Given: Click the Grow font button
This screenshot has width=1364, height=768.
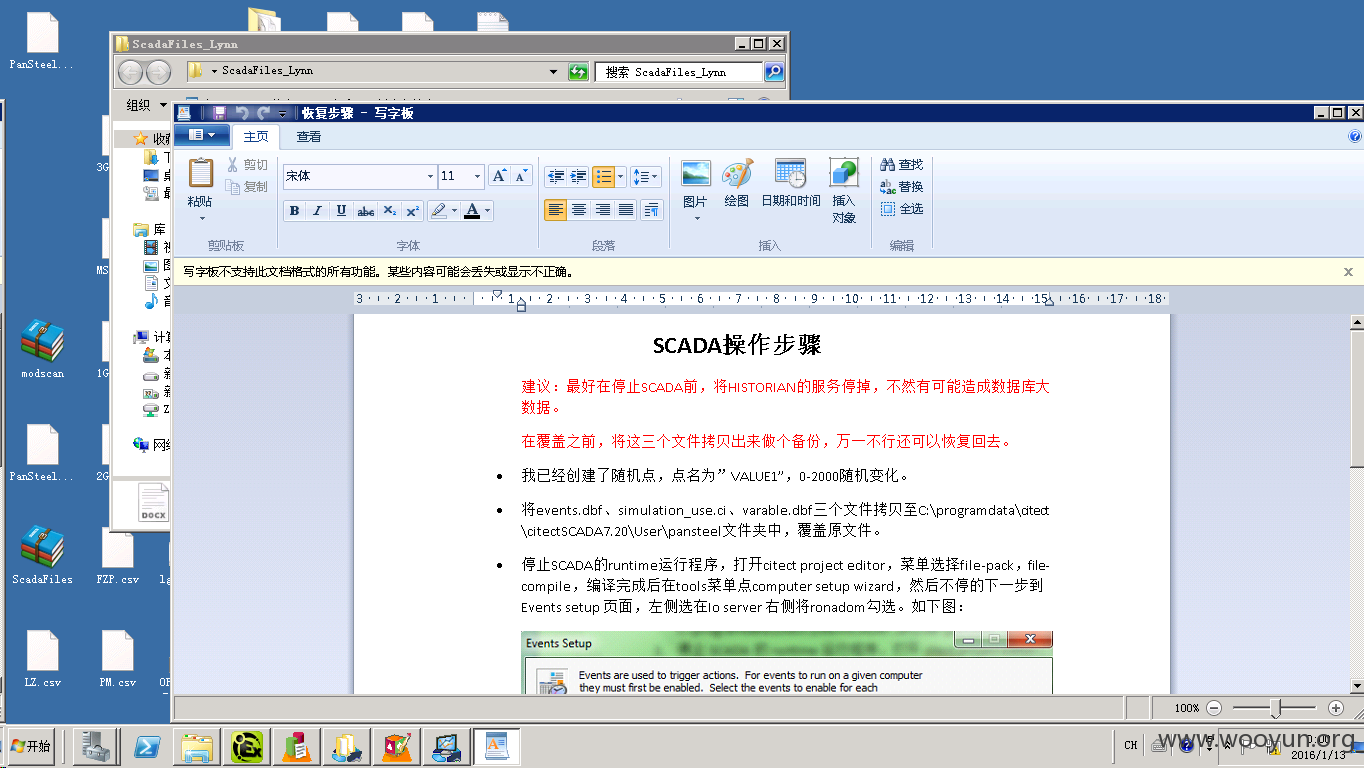Looking at the screenshot, I should click(x=500, y=176).
